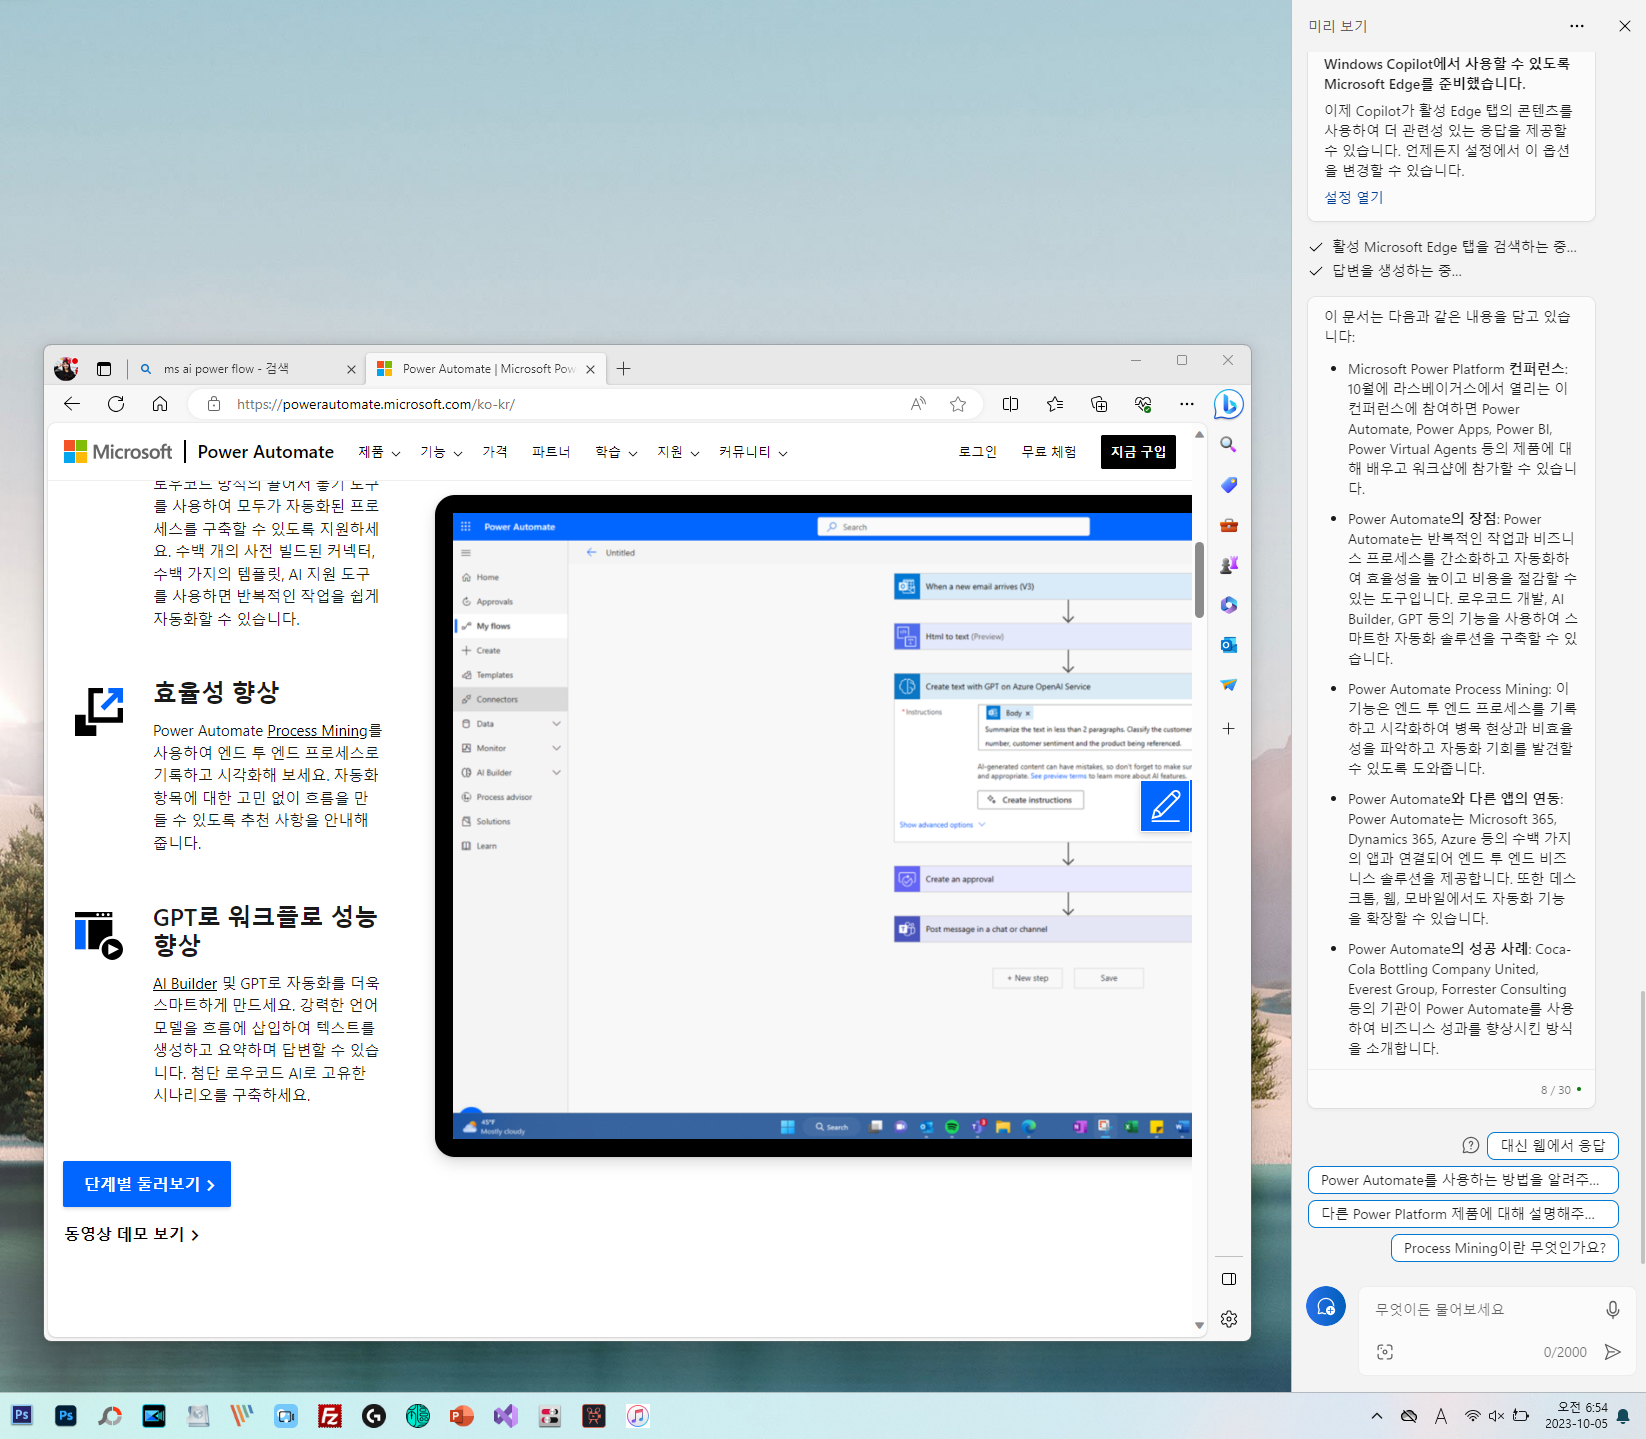Image resolution: width=1646 pixels, height=1439 pixels.
Task: Click 단계별 둘러보기 button
Action: 147,1184
